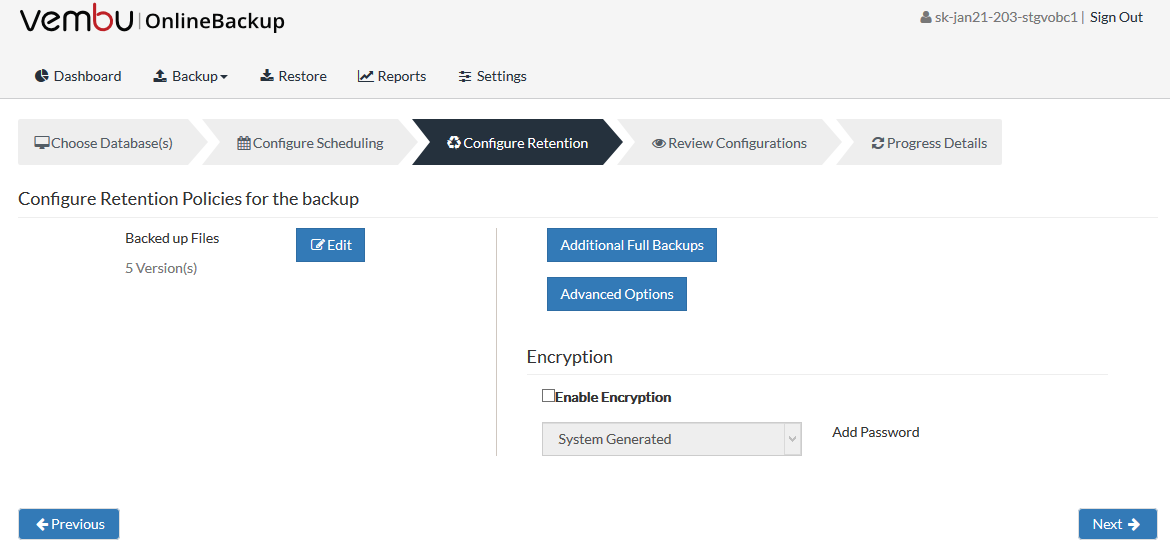Click the user profile icon beside the username
The height and width of the screenshot is (554, 1170).
tap(925, 18)
